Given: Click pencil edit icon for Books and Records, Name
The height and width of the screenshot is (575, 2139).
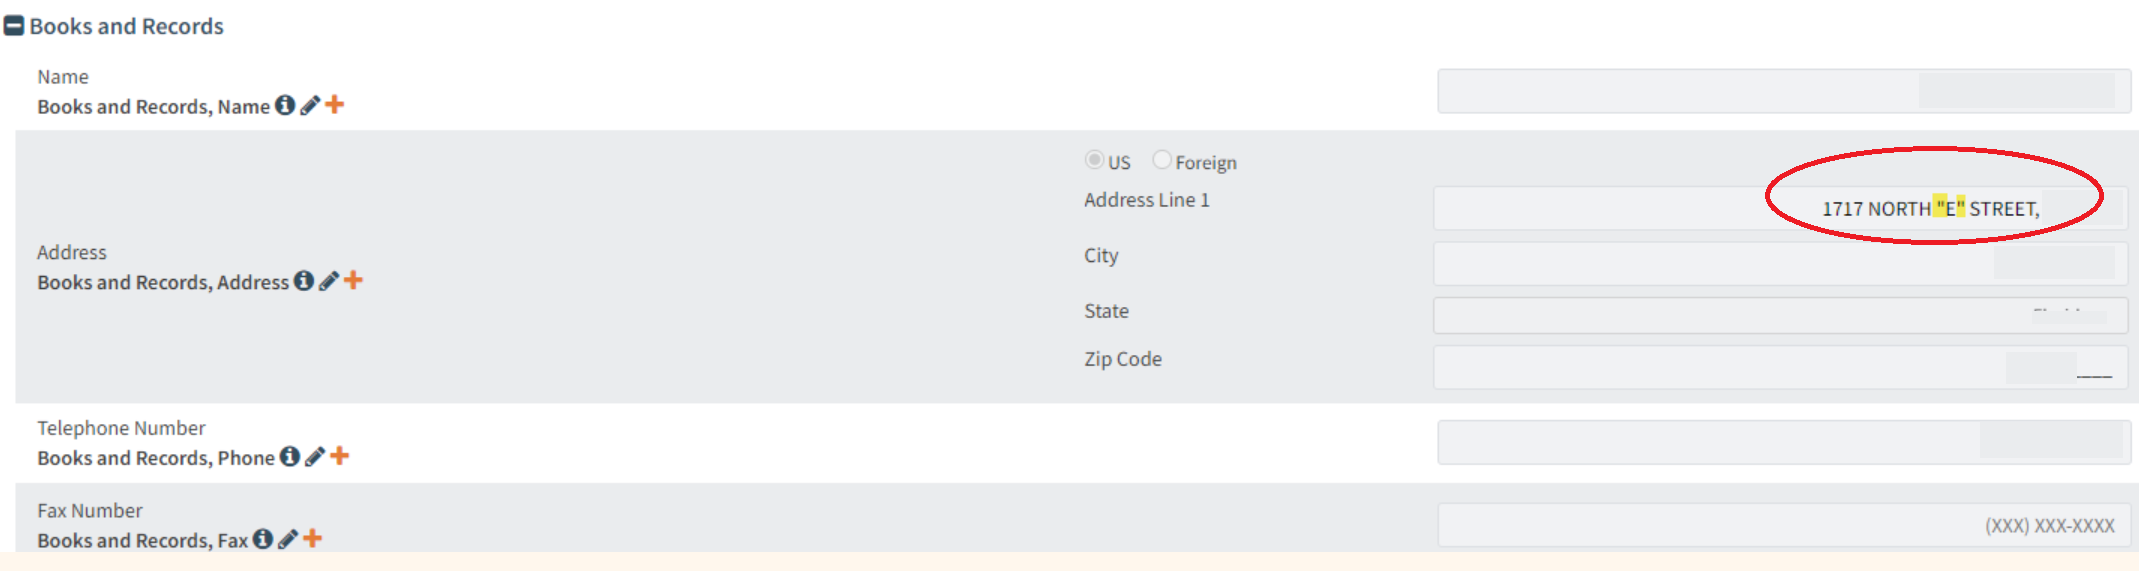Looking at the screenshot, I should 310,105.
